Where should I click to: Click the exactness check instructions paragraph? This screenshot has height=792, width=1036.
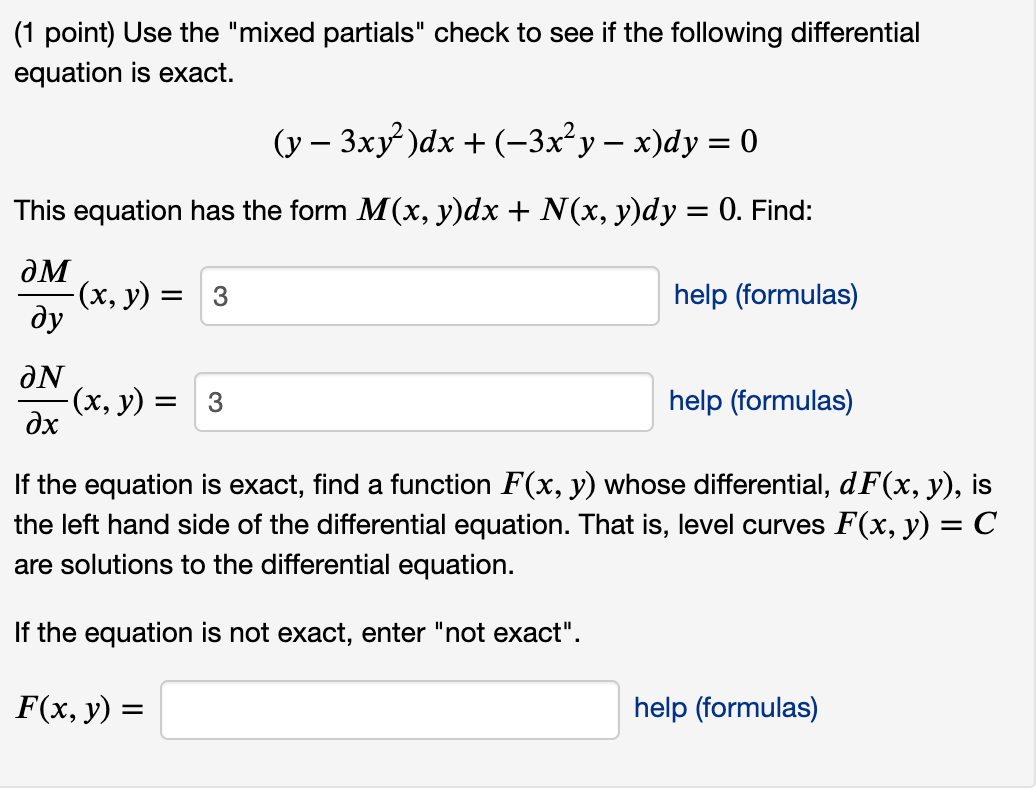coord(500,524)
